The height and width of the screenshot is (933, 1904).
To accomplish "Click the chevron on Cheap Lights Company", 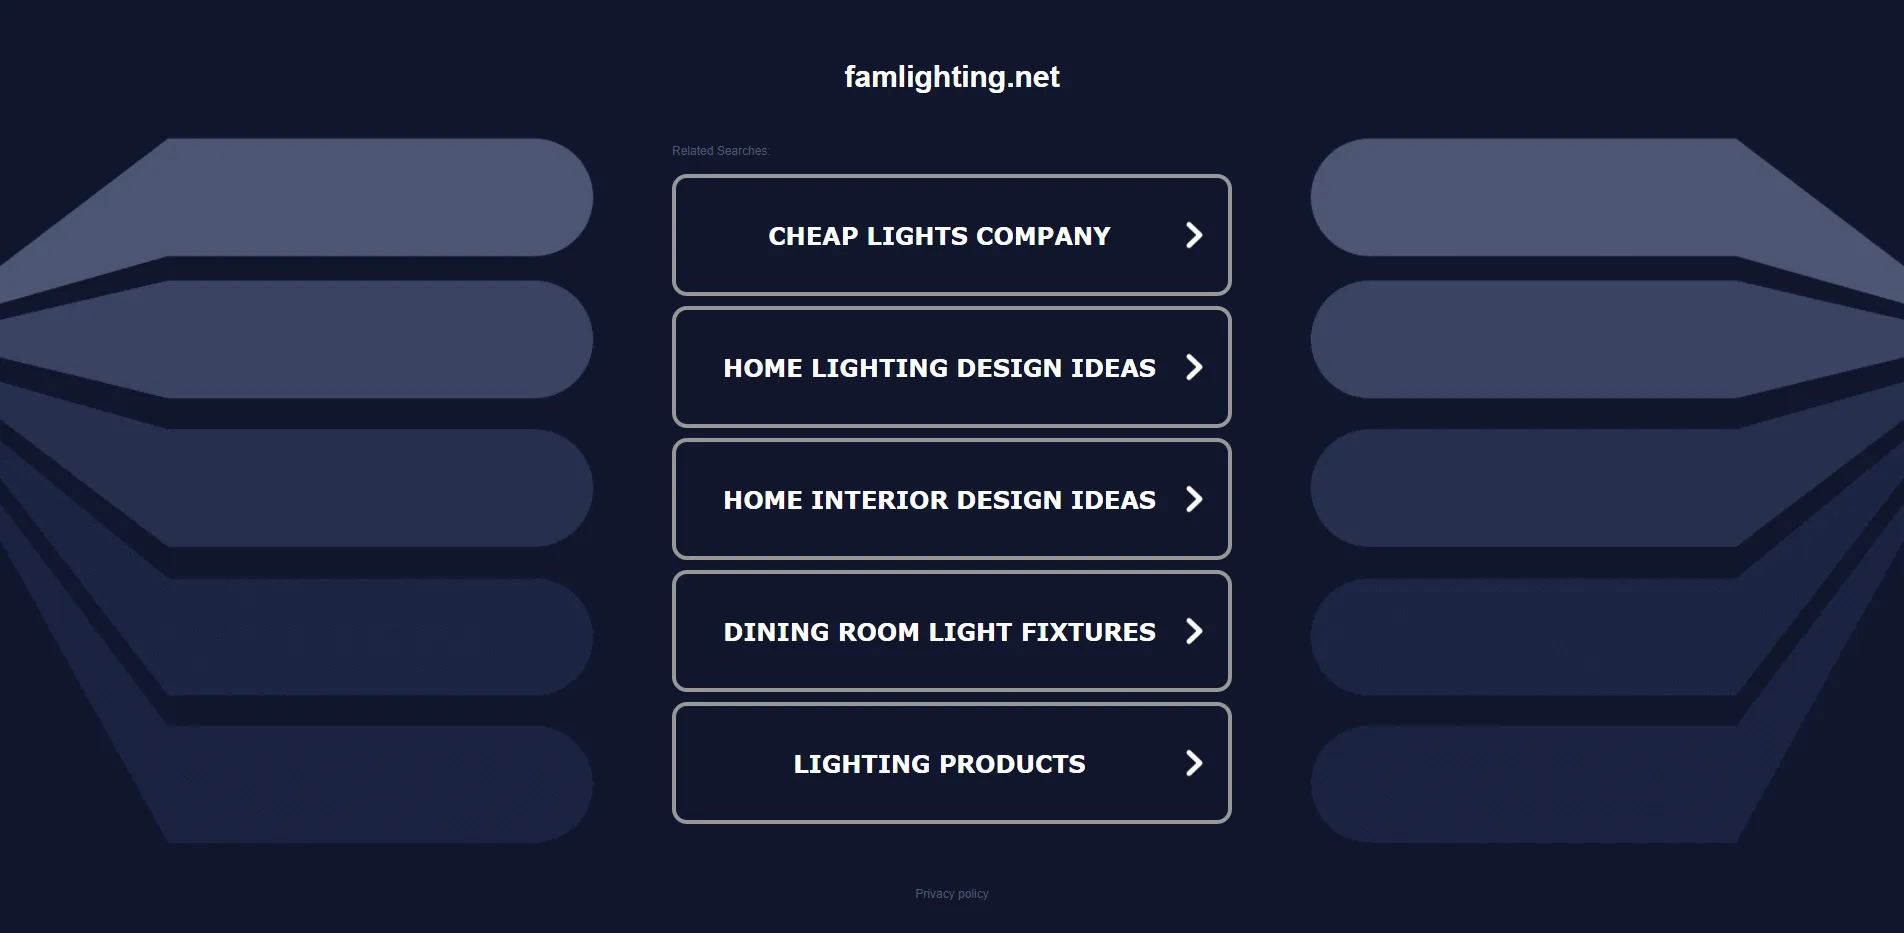I will point(1193,235).
